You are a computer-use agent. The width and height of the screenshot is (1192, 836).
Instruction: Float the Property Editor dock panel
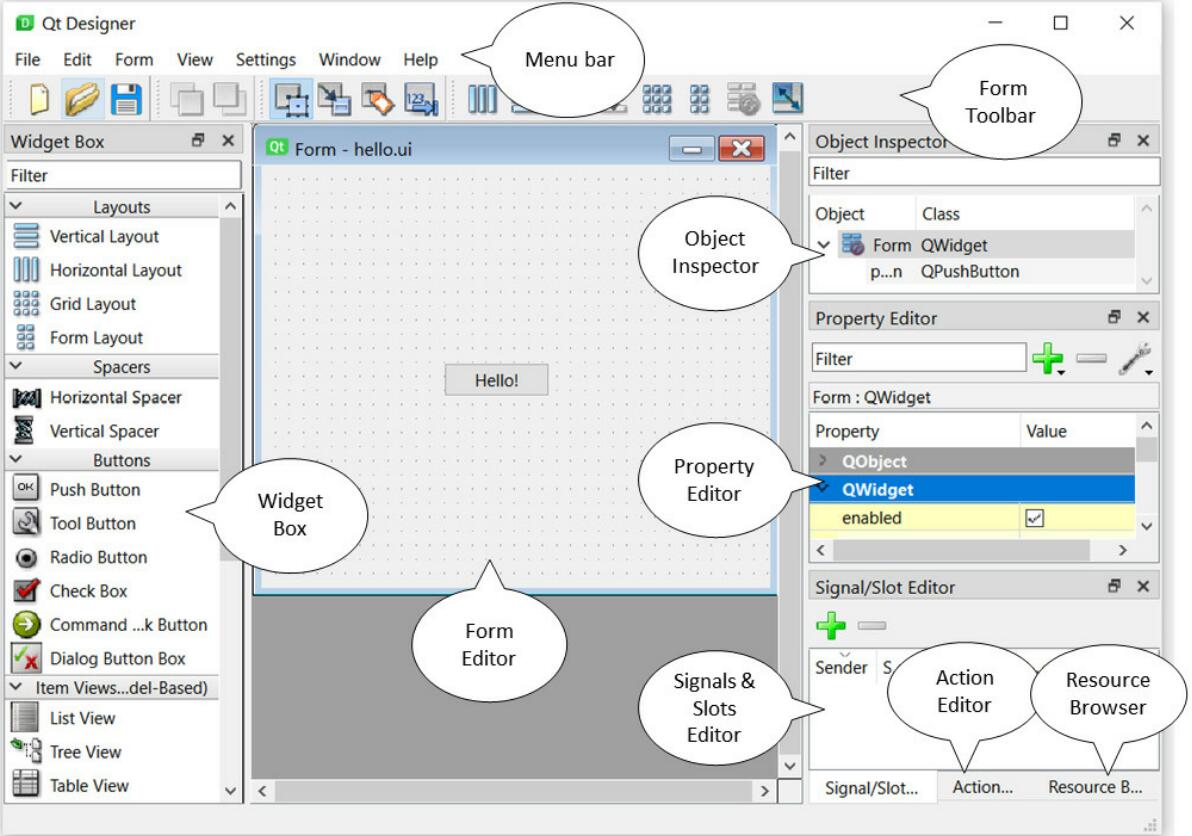point(1114,317)
